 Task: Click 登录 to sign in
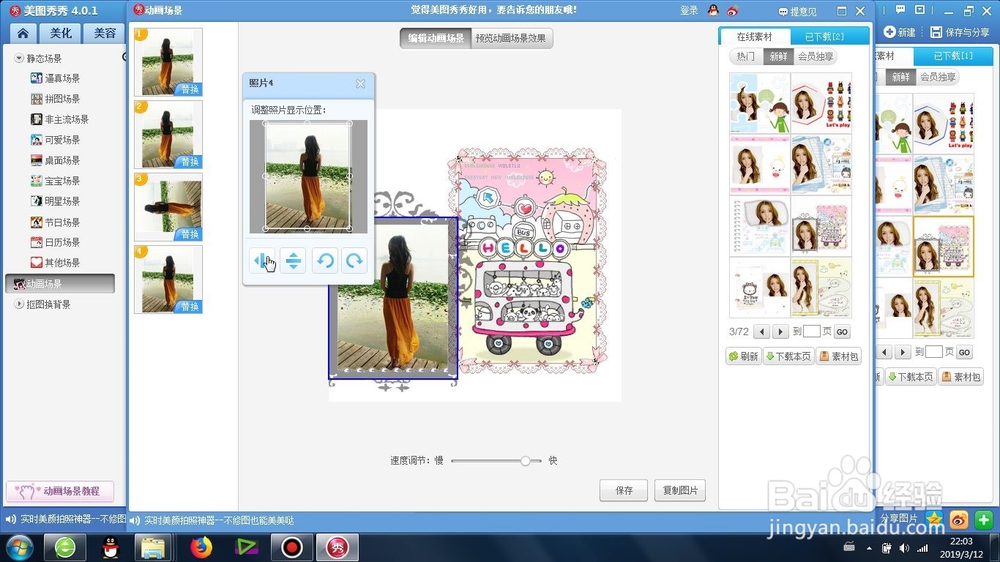[689, 11]
